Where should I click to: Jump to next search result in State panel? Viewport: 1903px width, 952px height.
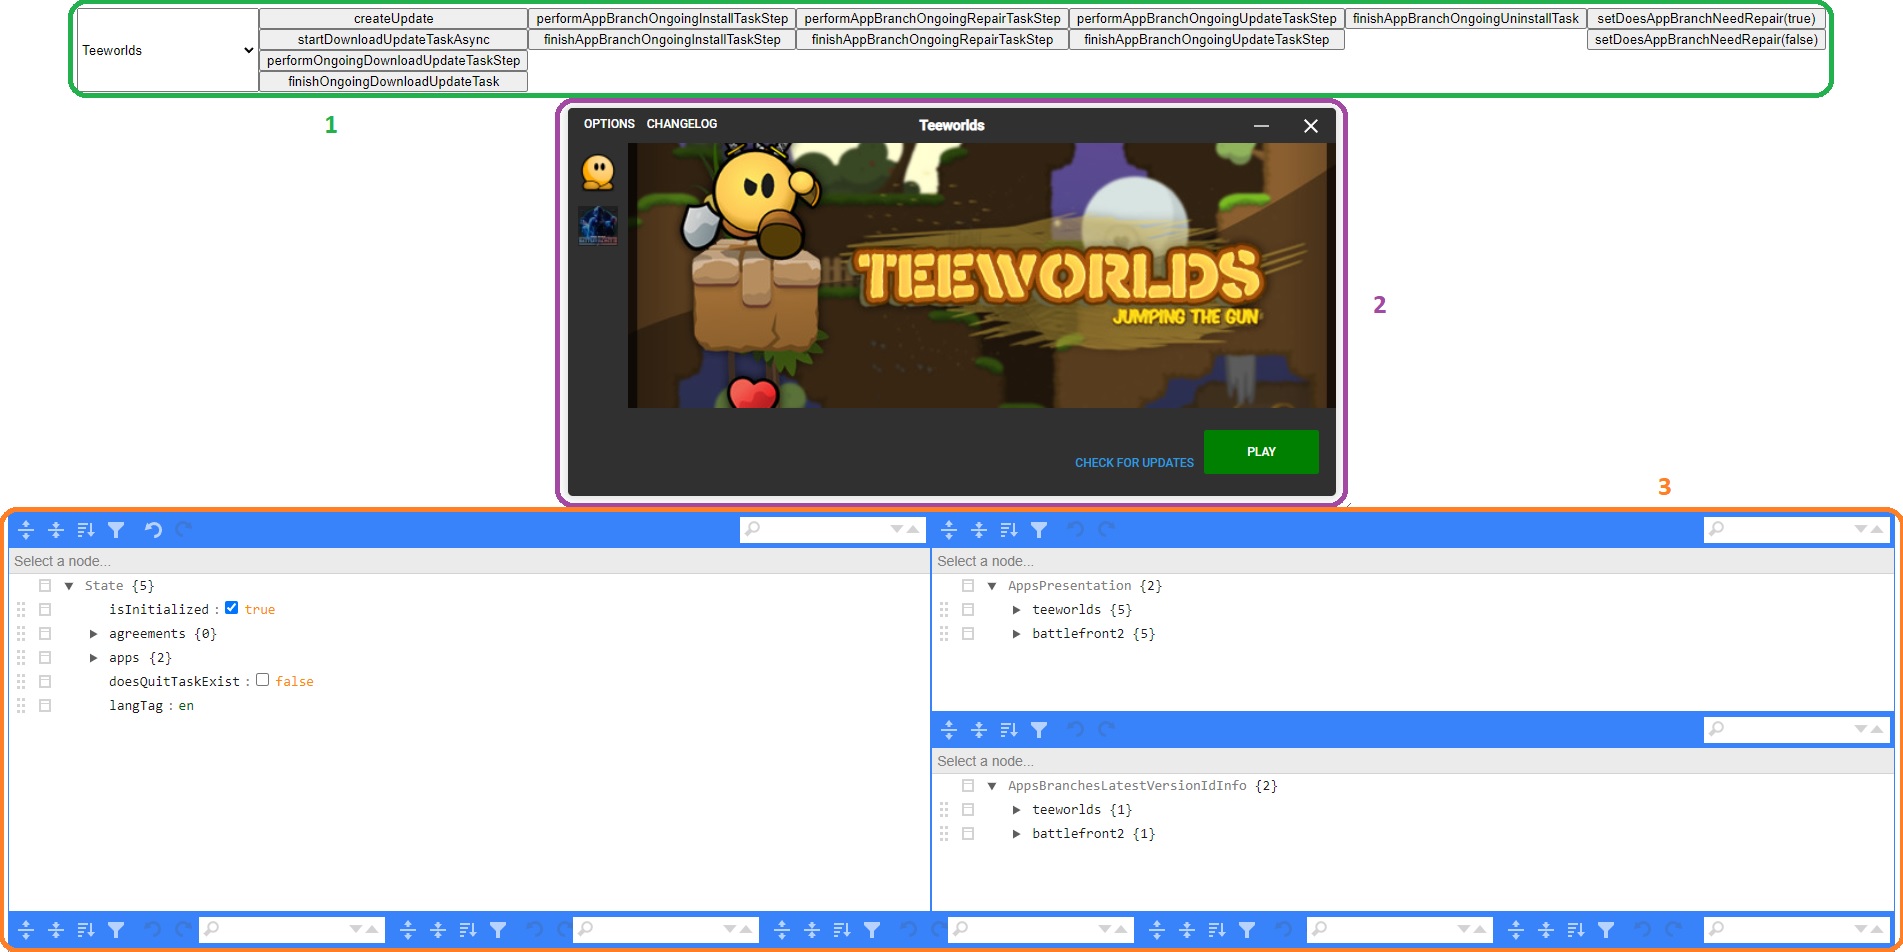[x=897, y=529]
